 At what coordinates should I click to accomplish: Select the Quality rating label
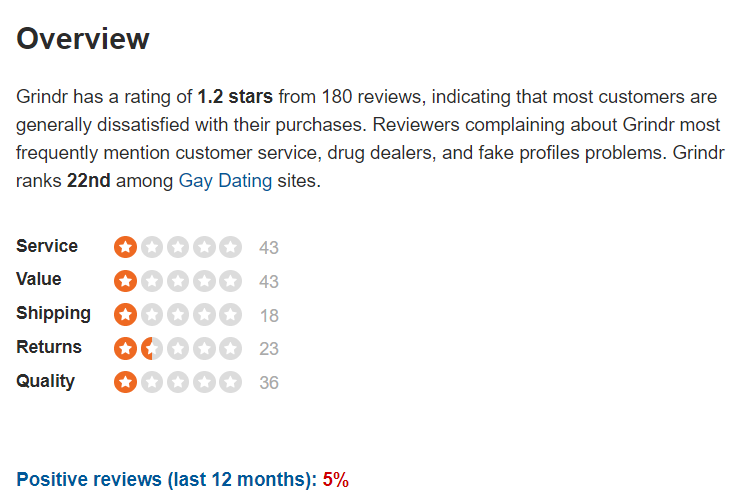[45, 381]
